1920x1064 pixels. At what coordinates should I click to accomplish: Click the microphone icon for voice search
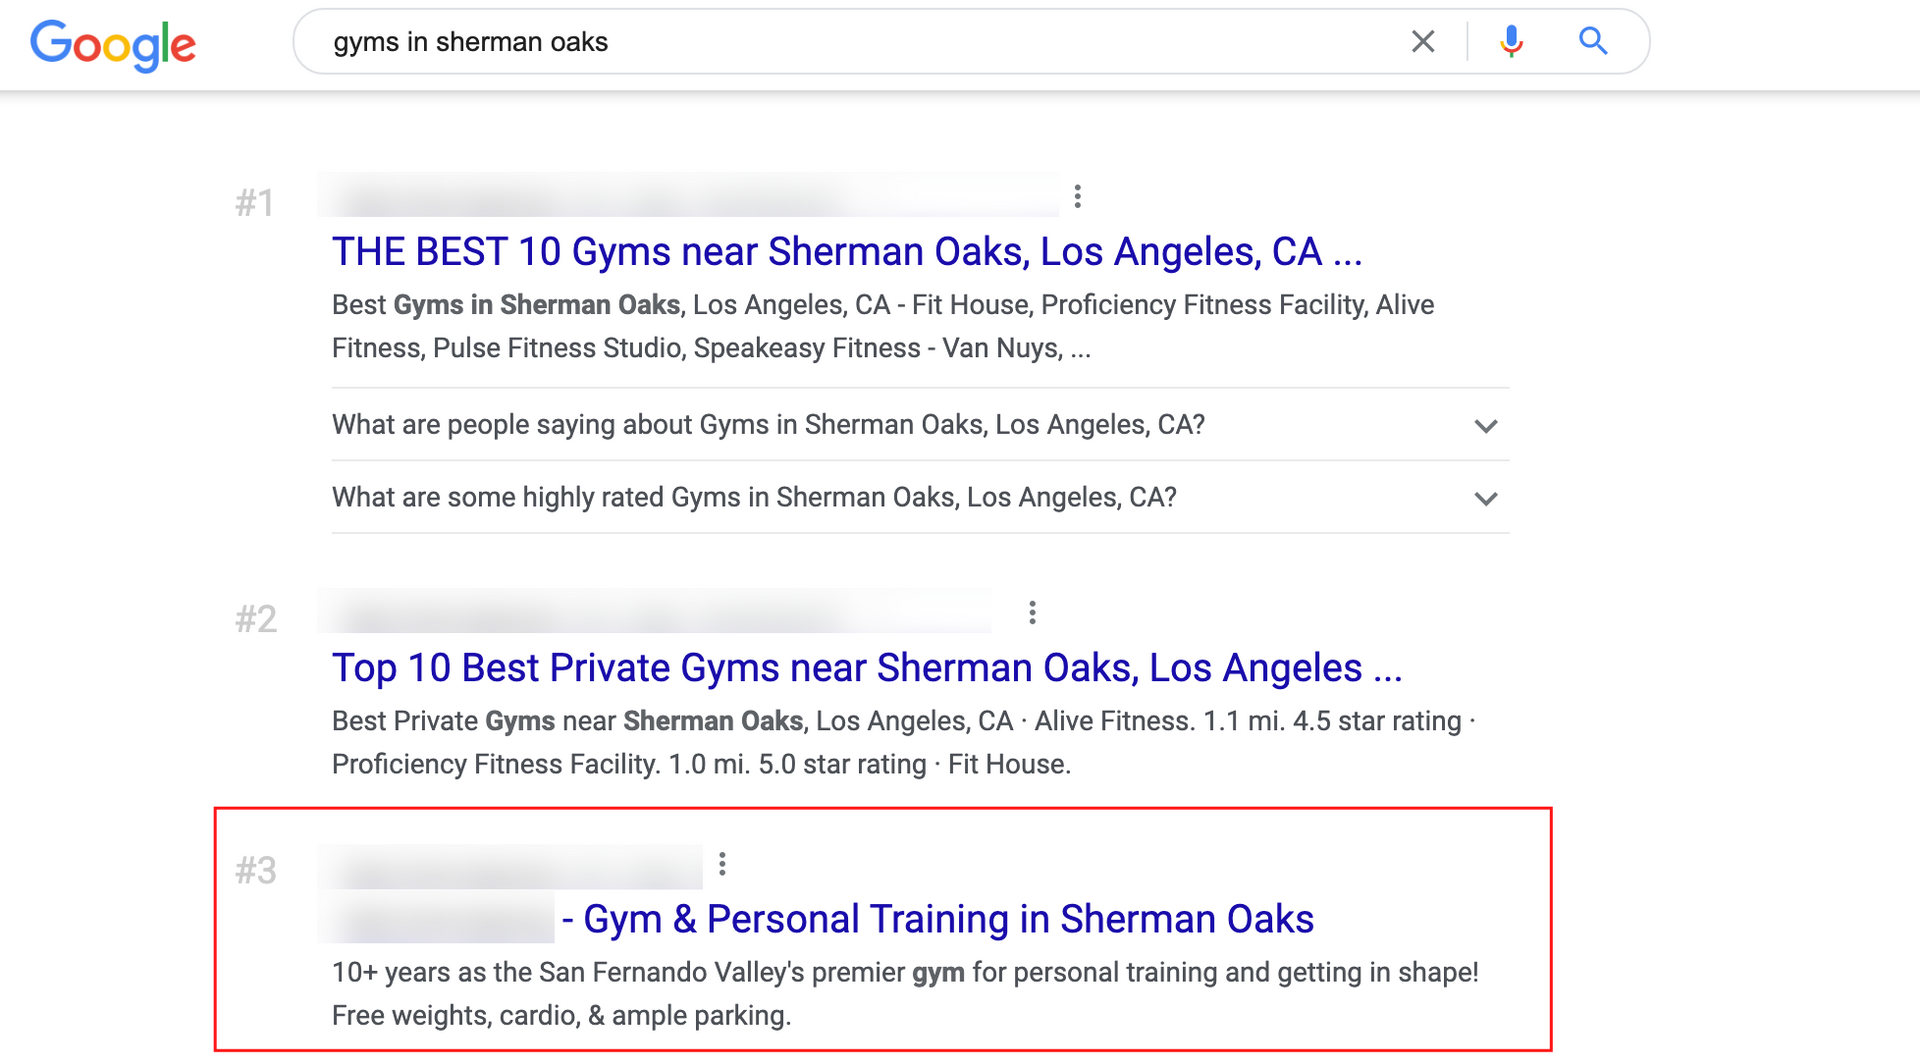(x=1512, y=41)
